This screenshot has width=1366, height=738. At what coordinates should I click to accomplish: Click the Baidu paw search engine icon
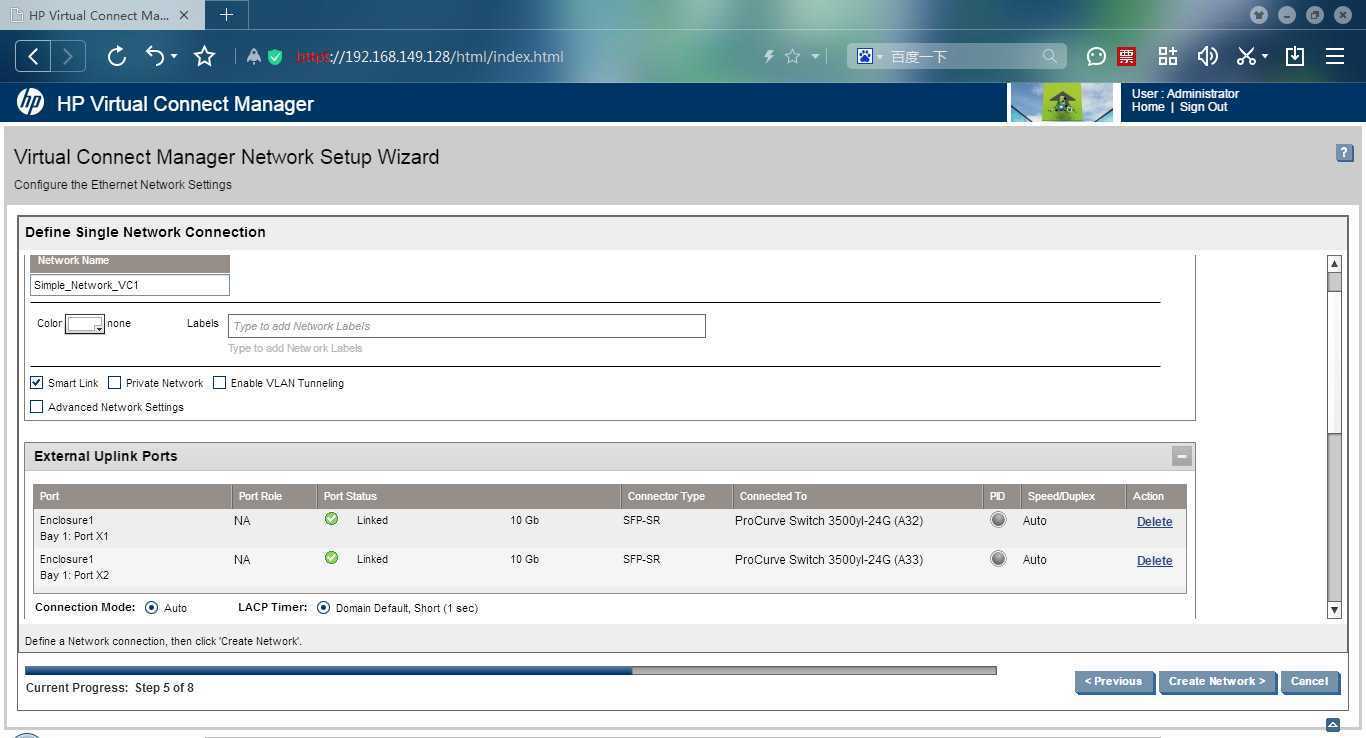[865, 56]
